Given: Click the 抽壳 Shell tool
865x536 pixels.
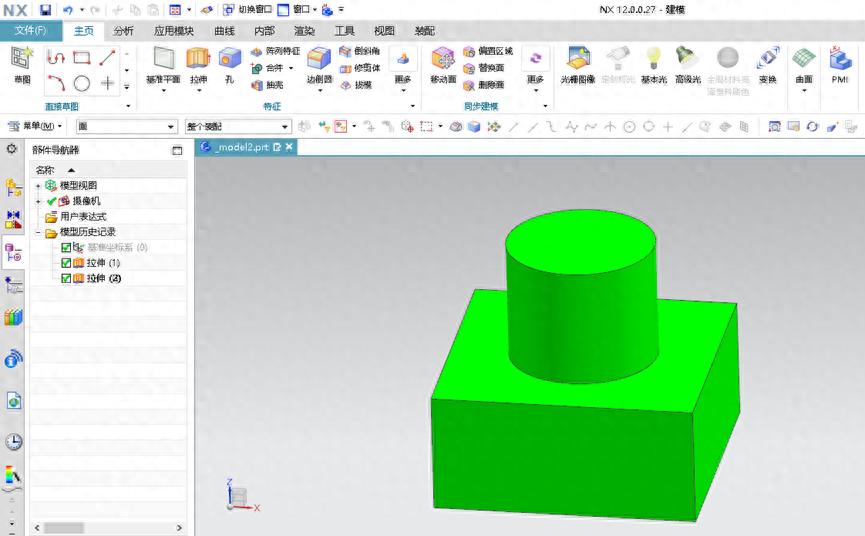Looking at the screenshot, I should tap(267, 85).
